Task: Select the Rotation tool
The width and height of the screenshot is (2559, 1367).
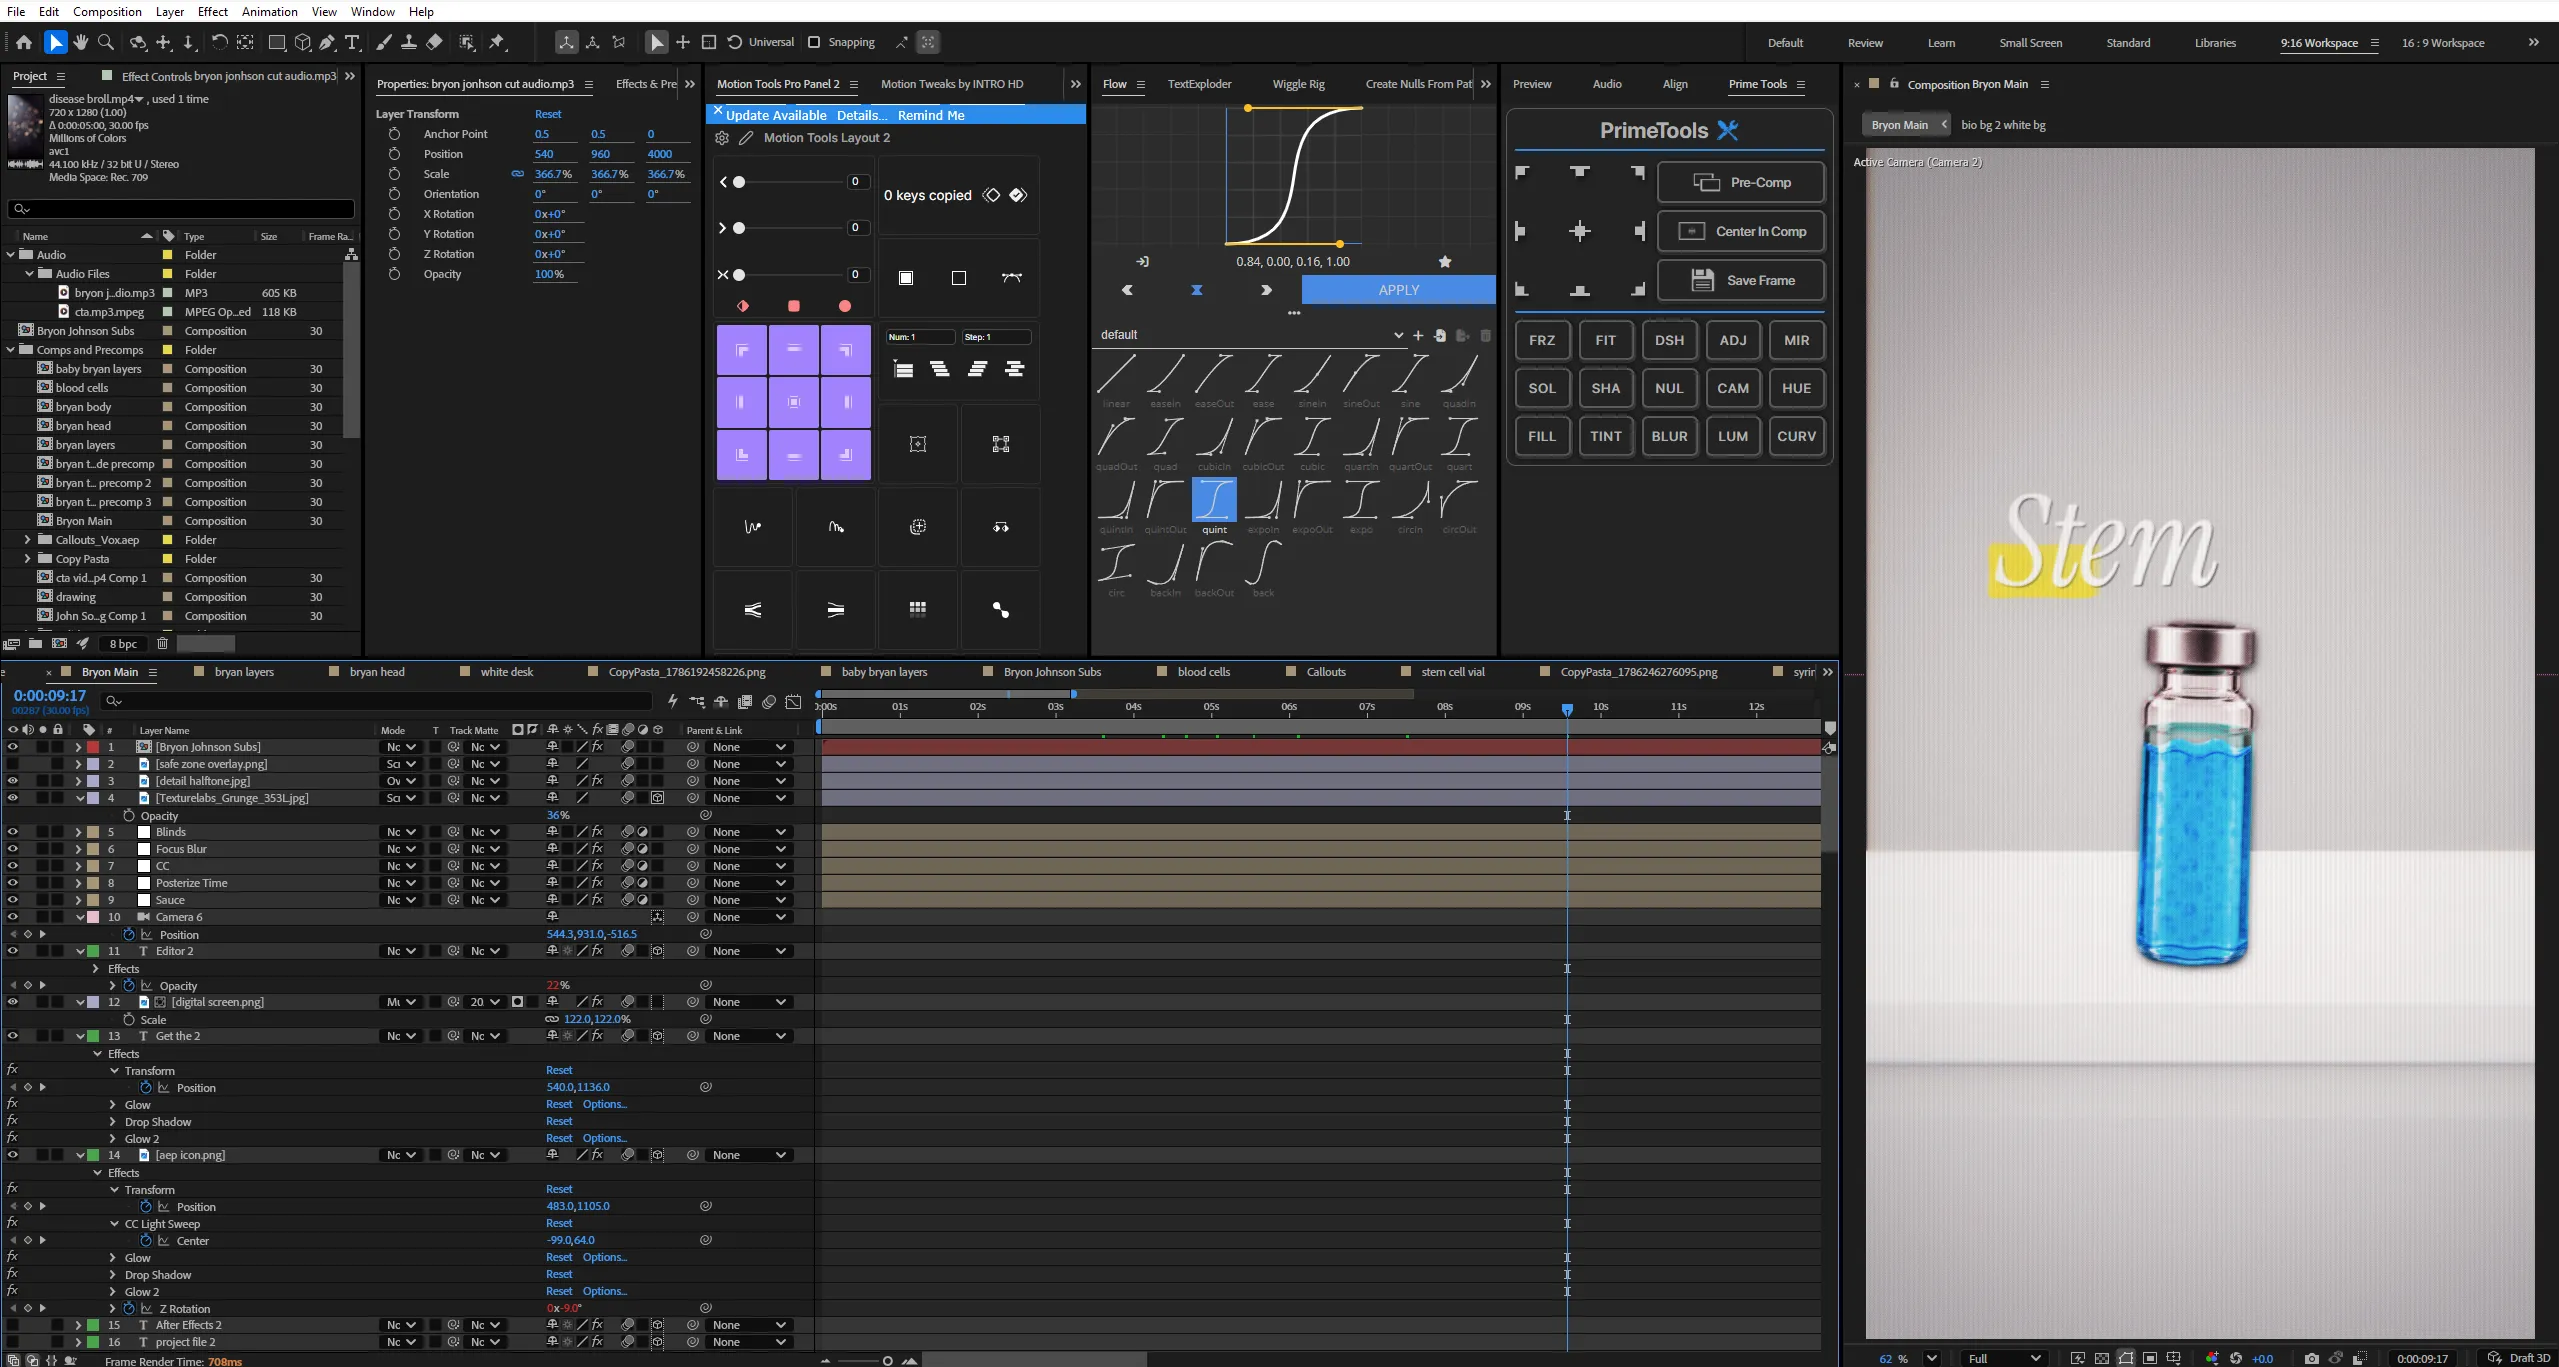Action: click(x=219, y=42)
